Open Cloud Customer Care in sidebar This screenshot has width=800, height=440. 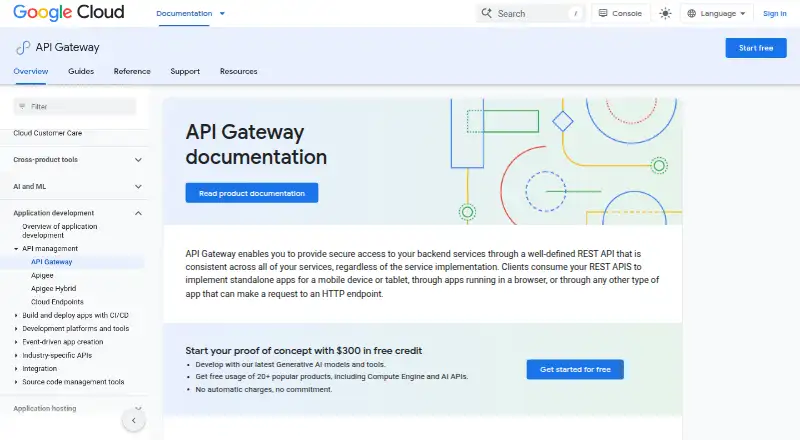(x=47, y=133)
